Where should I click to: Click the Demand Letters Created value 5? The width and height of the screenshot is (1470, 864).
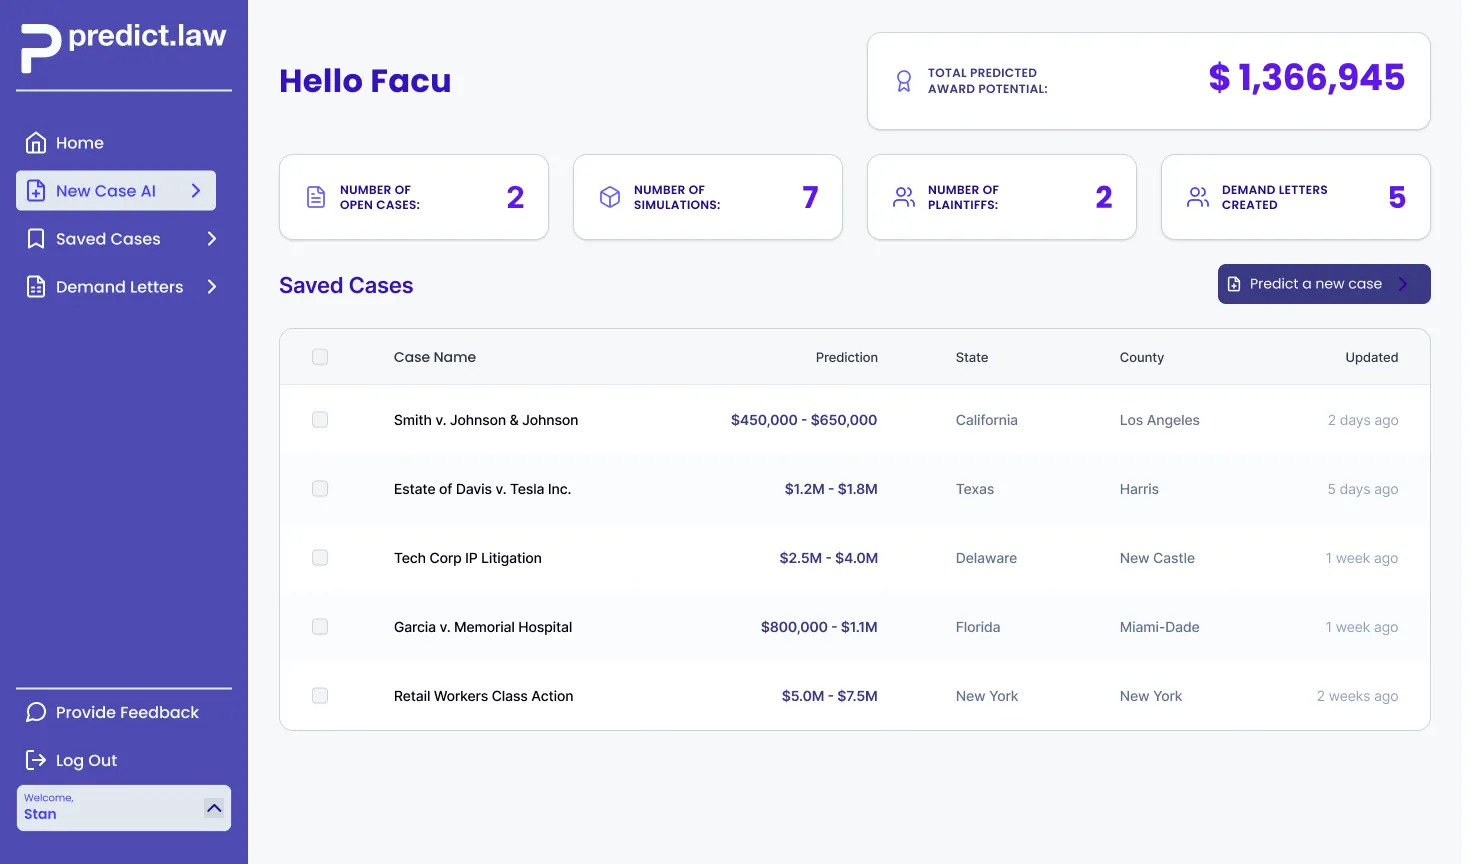pos(1397,197)
